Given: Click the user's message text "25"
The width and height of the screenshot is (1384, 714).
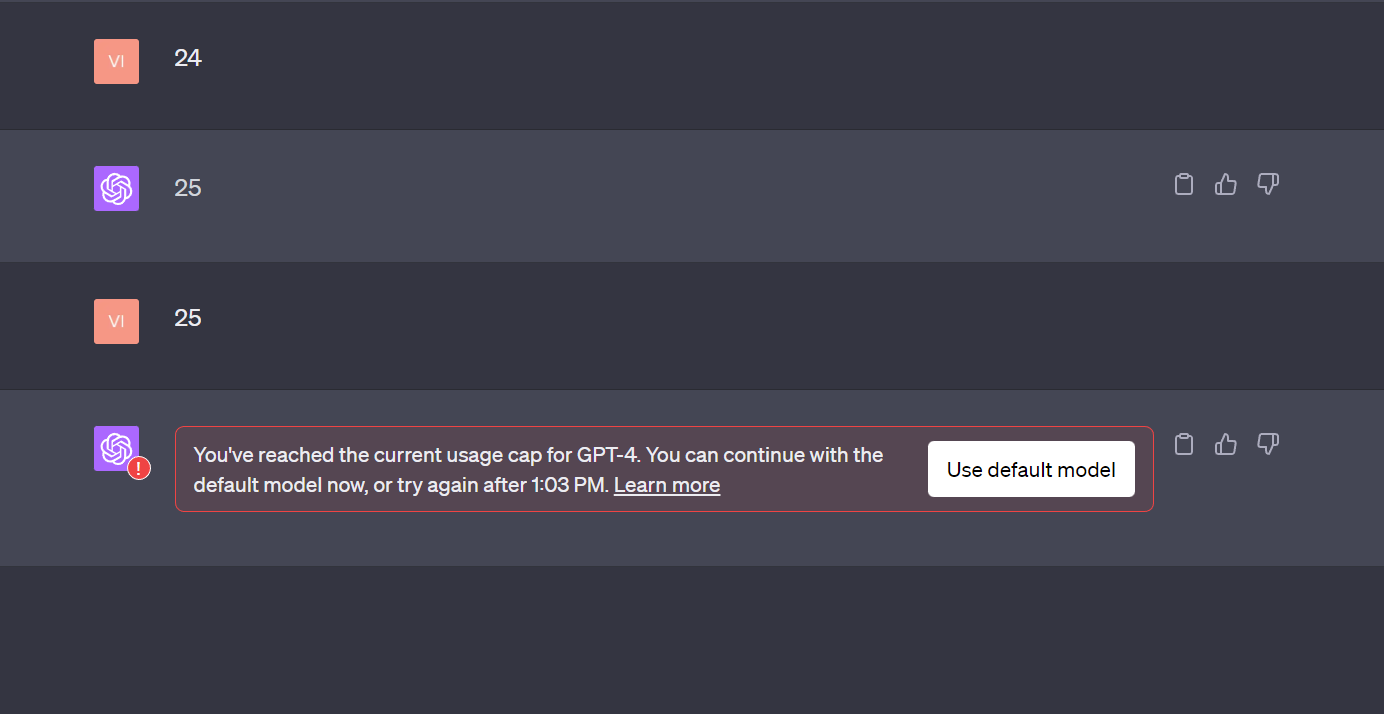Looking at the screenshot, I should (188, 318).
